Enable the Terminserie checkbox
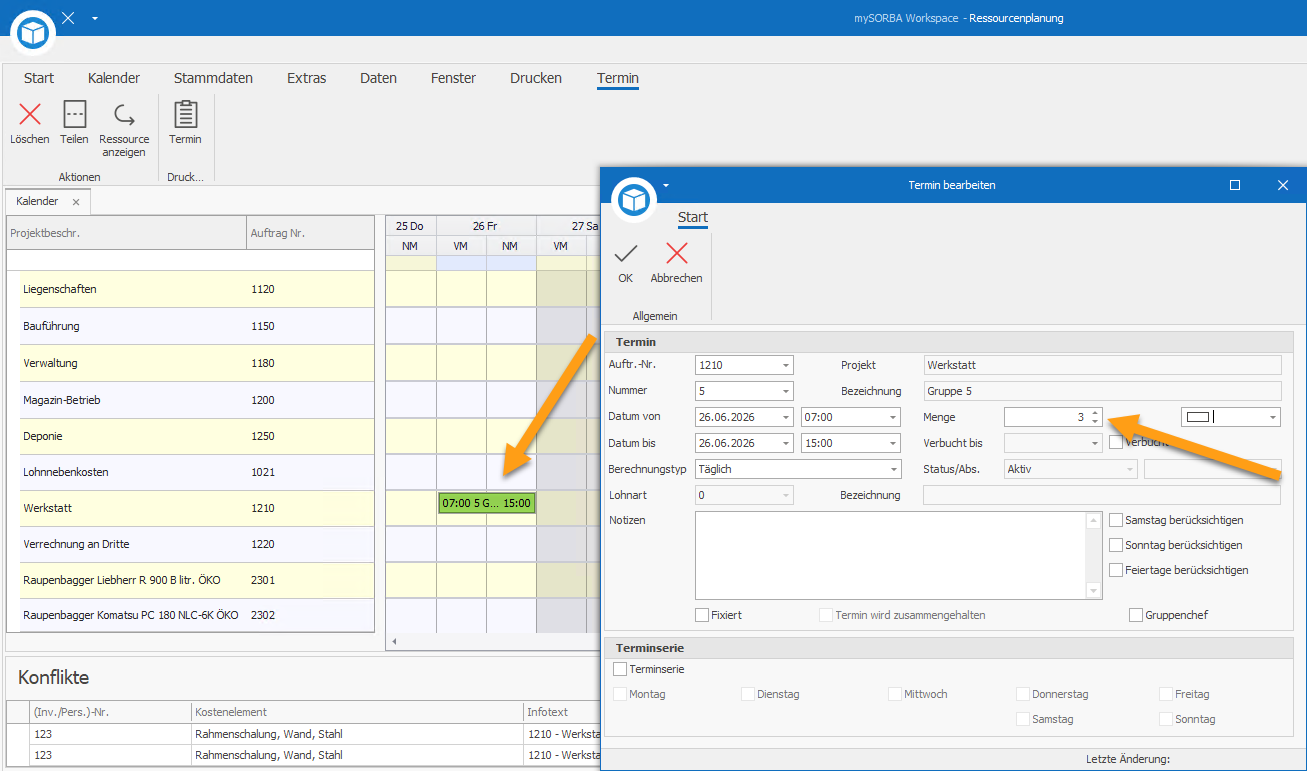1307x771 pixels. (620, 669)
